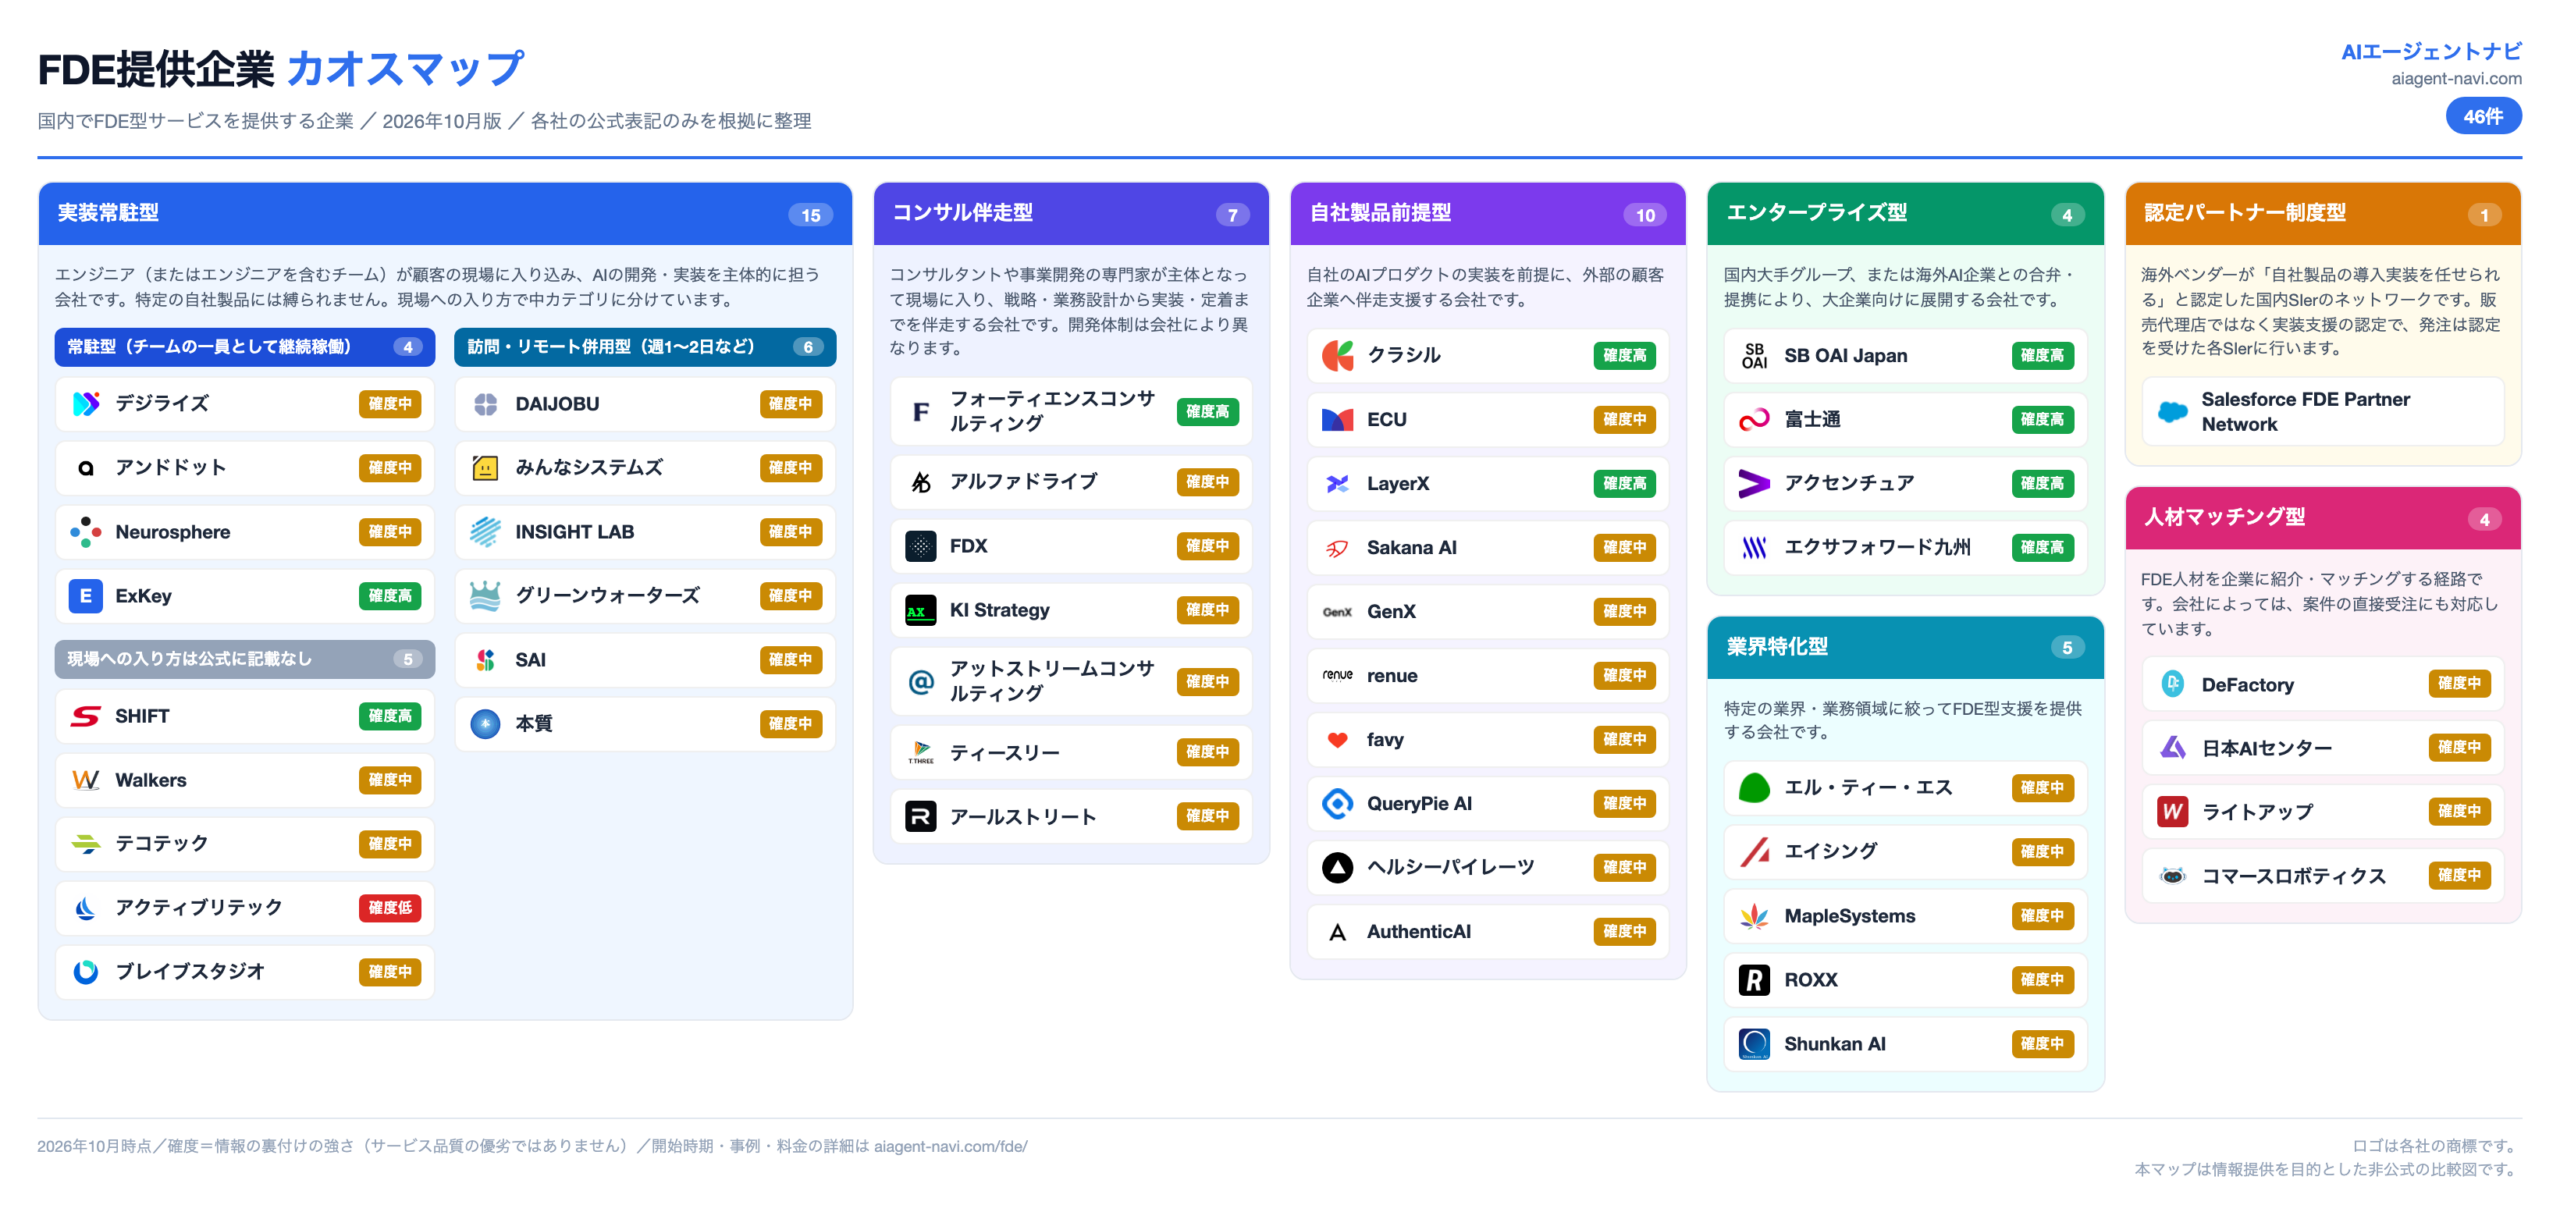Click the アールストリート R logo icon
Screen dimensions: 2560x1219
pos(921,817)
